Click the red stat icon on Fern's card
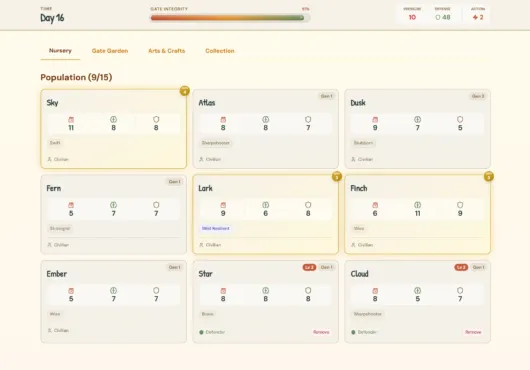Image resolution: width=530 pixels, height=370 pixels. tap(71, 205)
